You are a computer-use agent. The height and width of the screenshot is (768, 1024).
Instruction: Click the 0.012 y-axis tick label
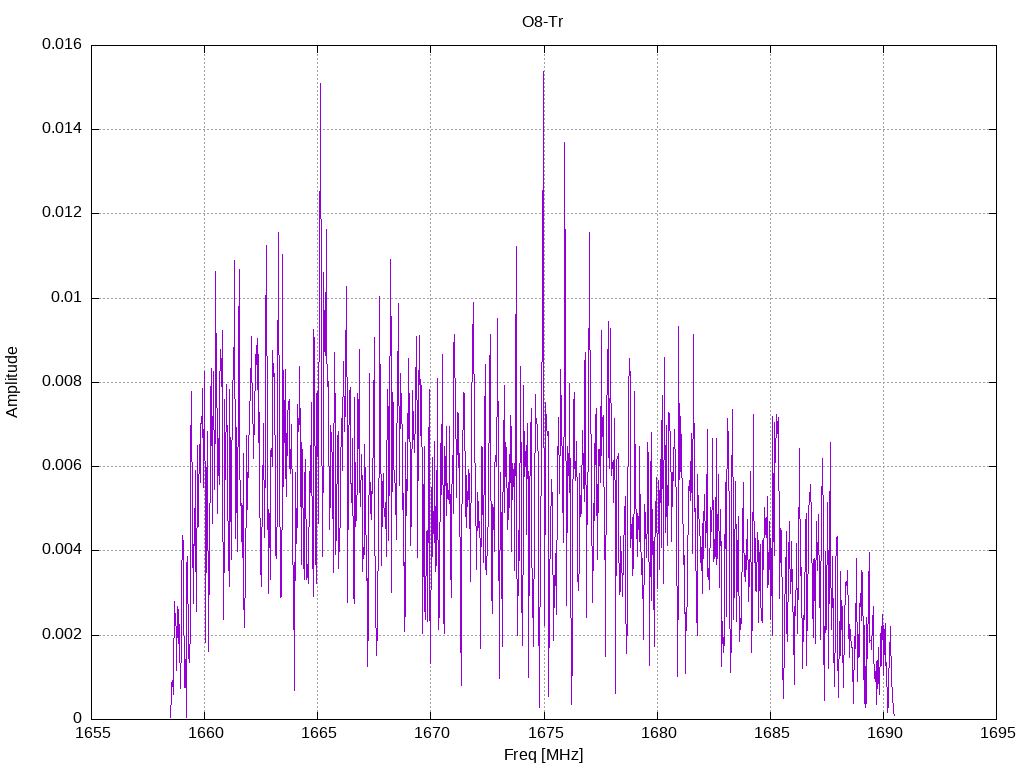pos(62,213)
